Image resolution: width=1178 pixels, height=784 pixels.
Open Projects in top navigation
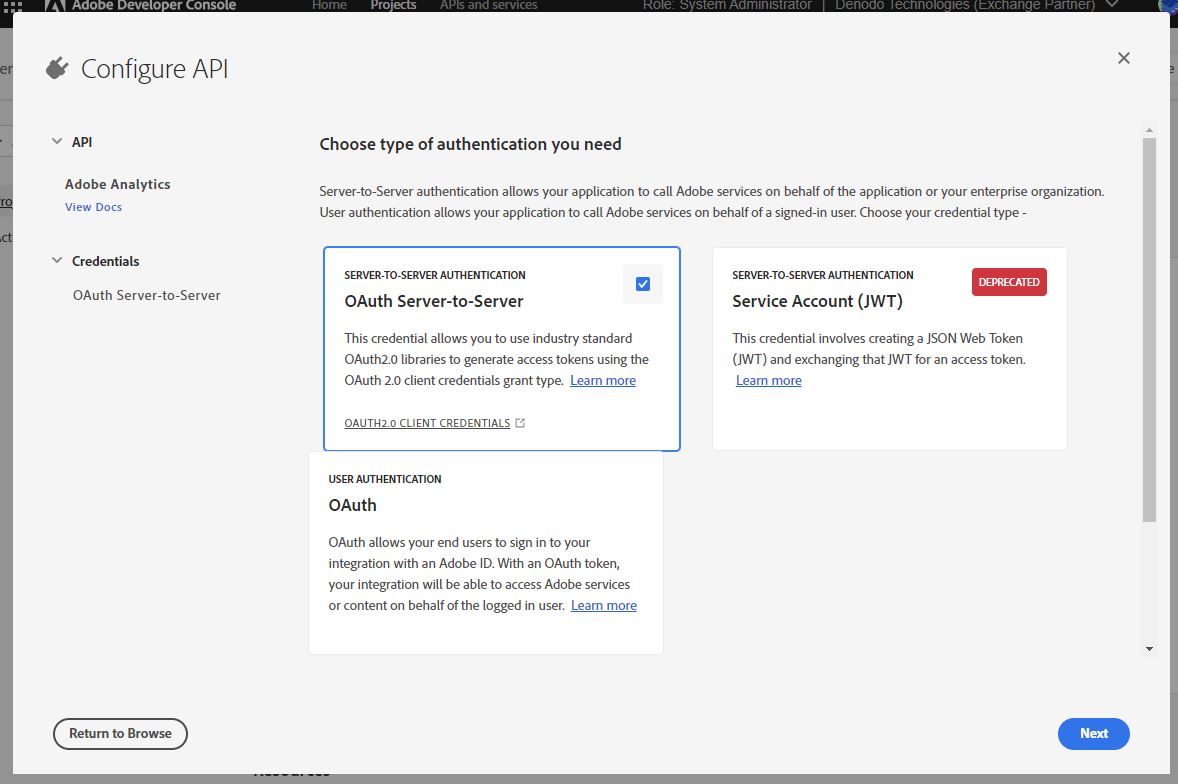point(393,5)
